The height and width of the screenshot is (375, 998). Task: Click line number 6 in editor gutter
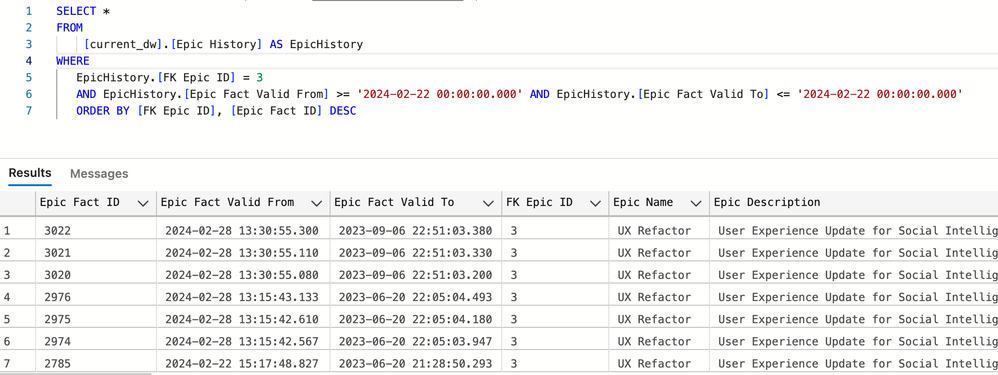click(x=28, y=94)
